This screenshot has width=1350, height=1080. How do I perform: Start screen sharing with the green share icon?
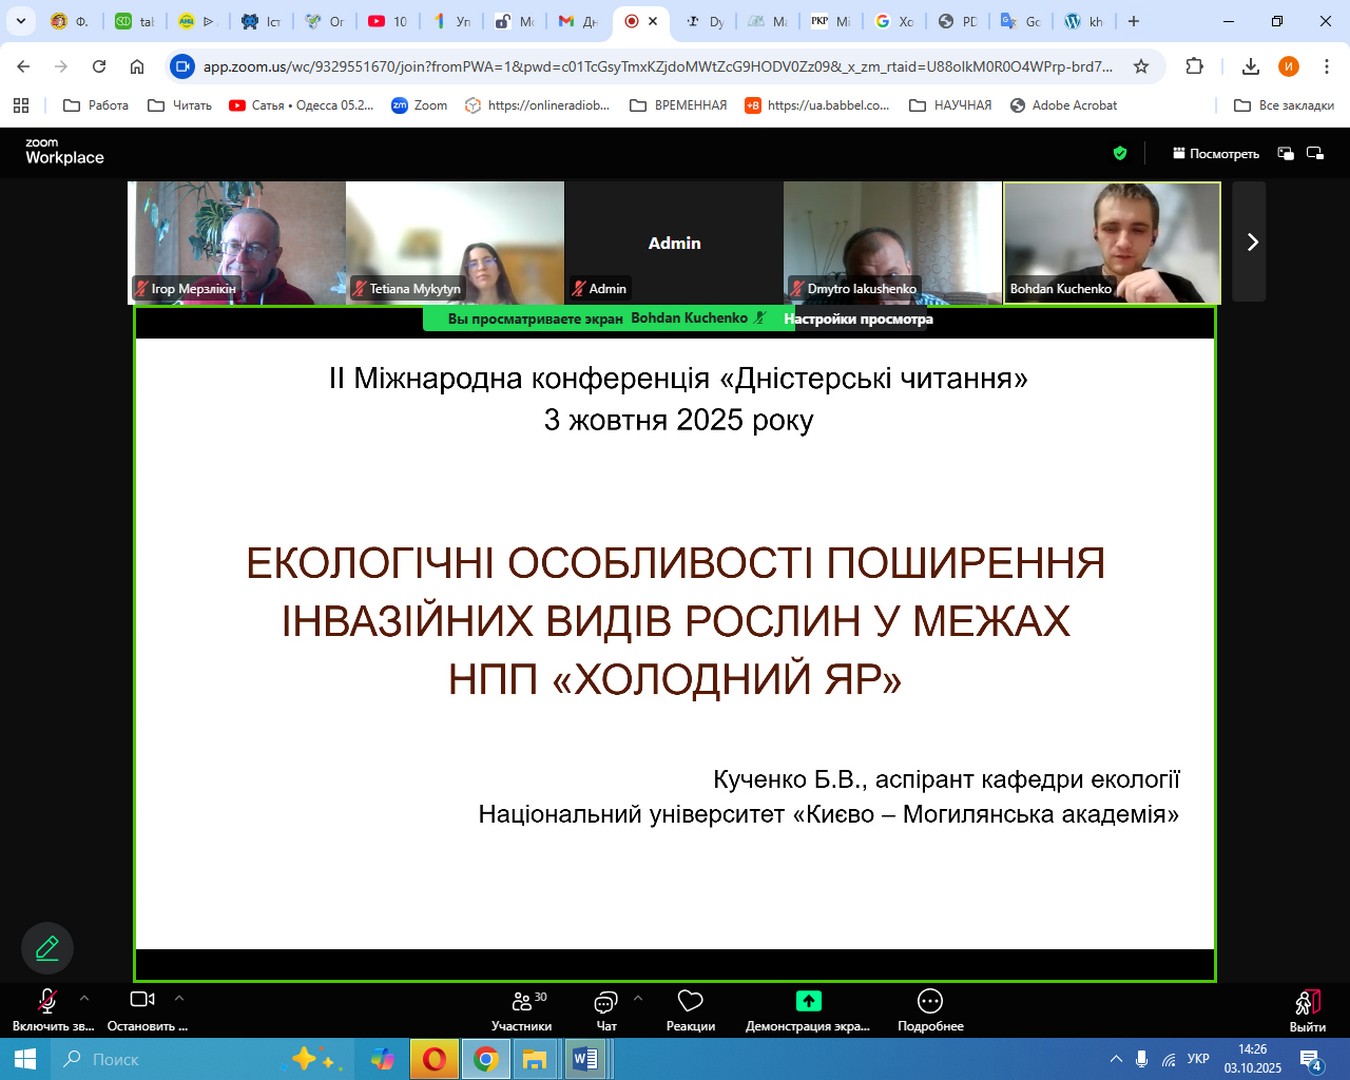808,1002
